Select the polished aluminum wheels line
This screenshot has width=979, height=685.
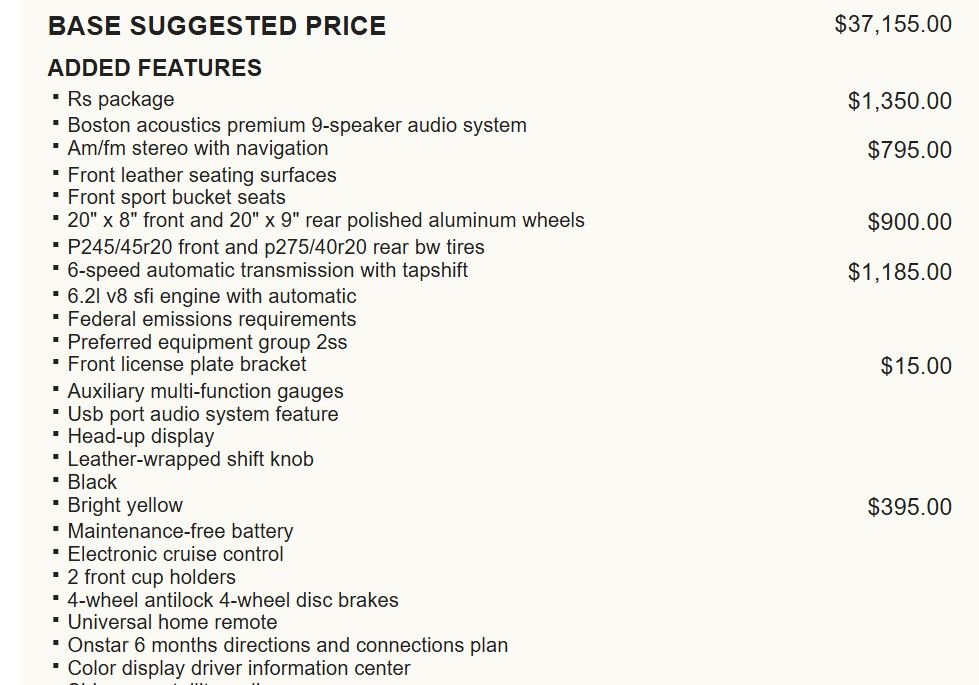point(325,220)
